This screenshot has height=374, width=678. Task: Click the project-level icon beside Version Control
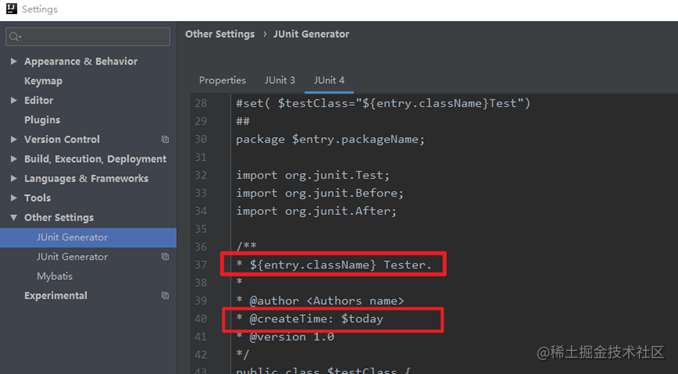tap(165, 139)
